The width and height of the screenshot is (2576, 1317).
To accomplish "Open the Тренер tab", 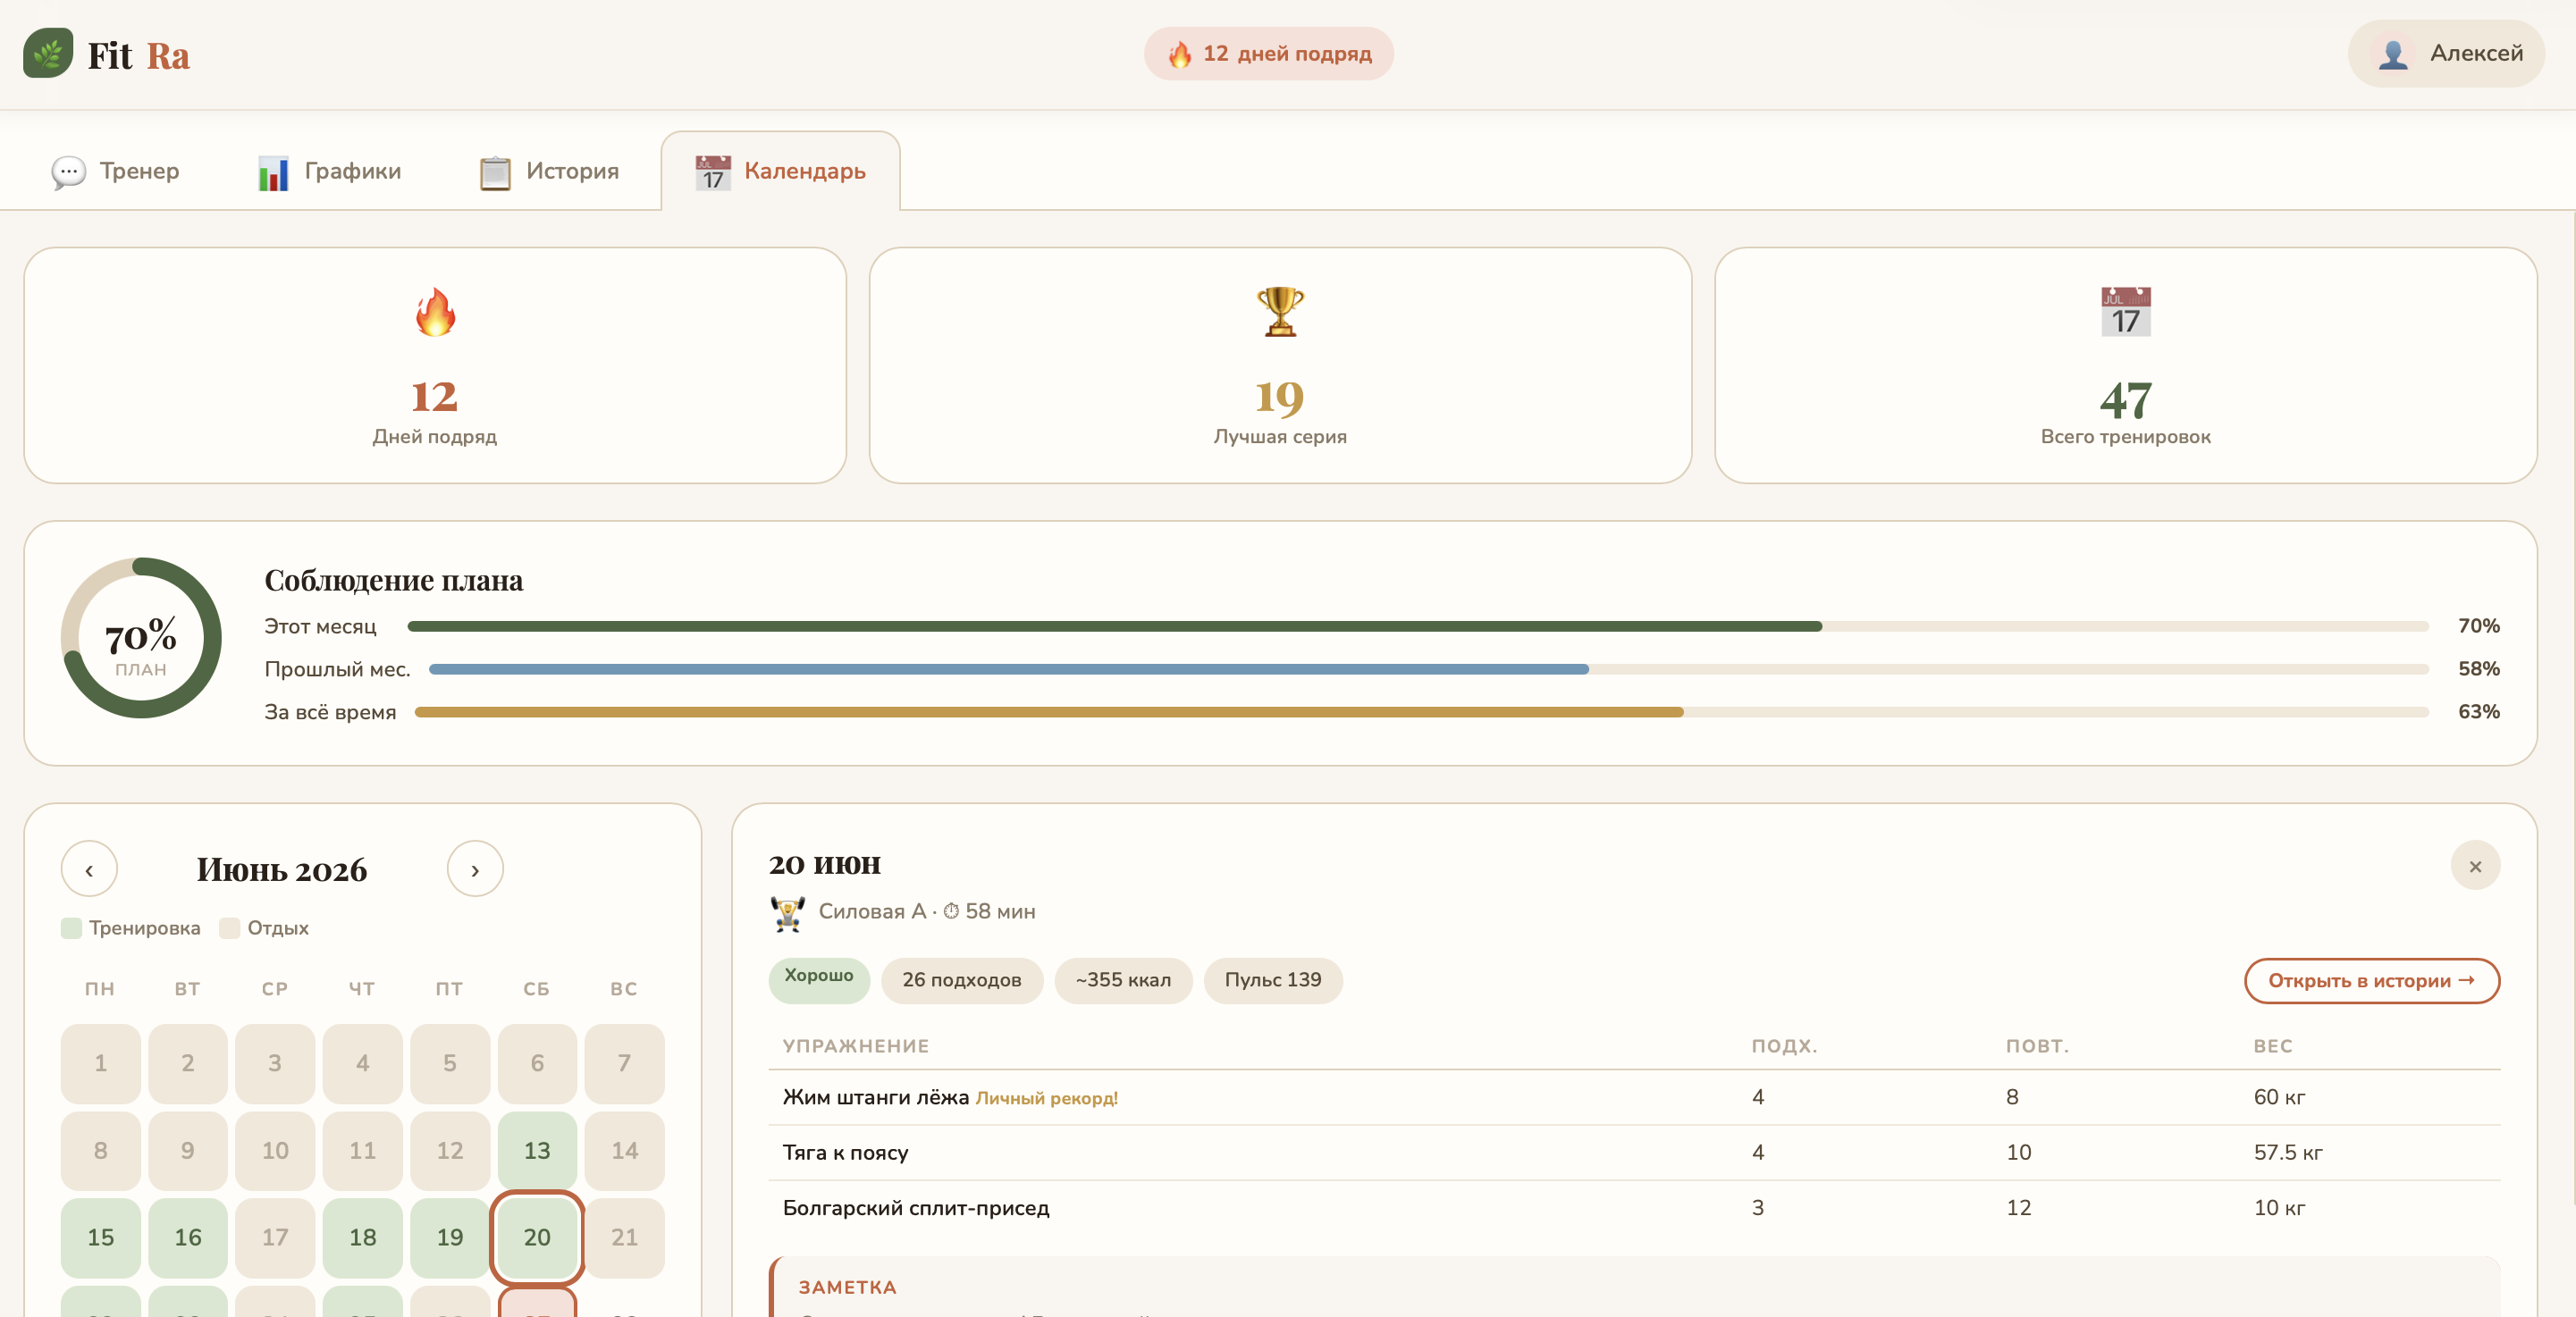I will (x=115, y=172).
